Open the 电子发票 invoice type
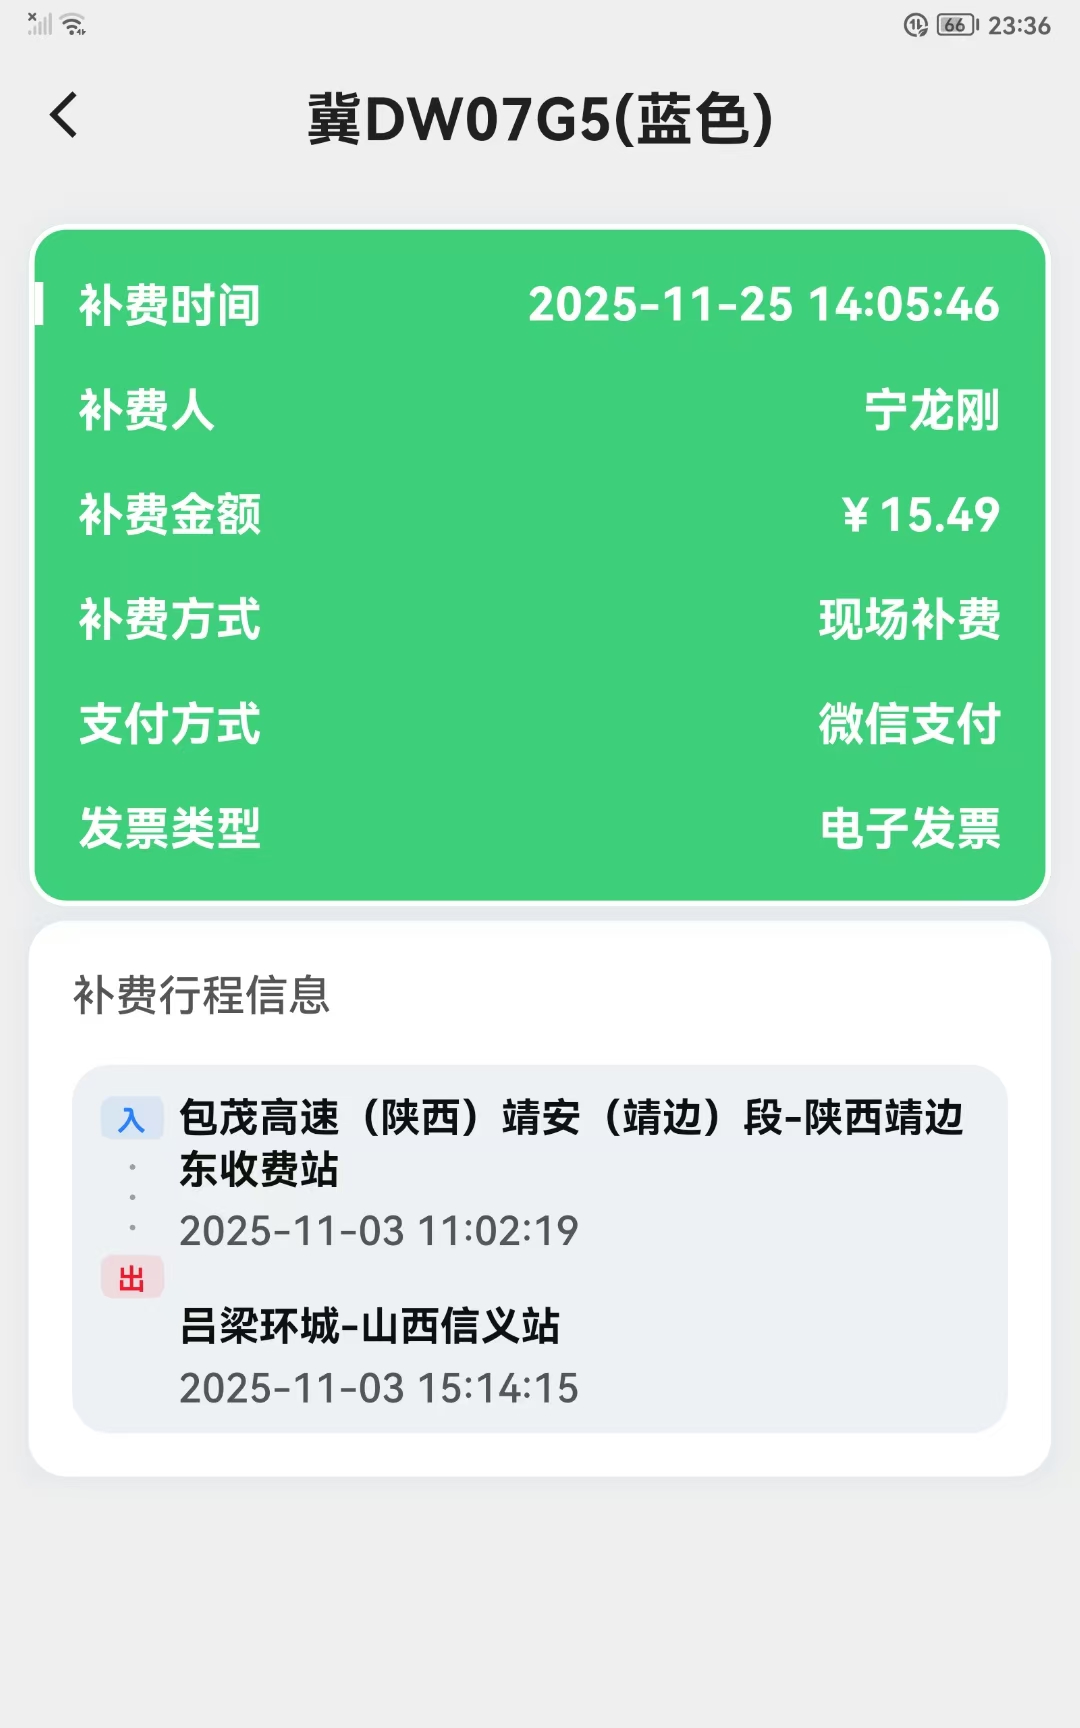This screenshot has width=1080, height=1728. (909, 828)
